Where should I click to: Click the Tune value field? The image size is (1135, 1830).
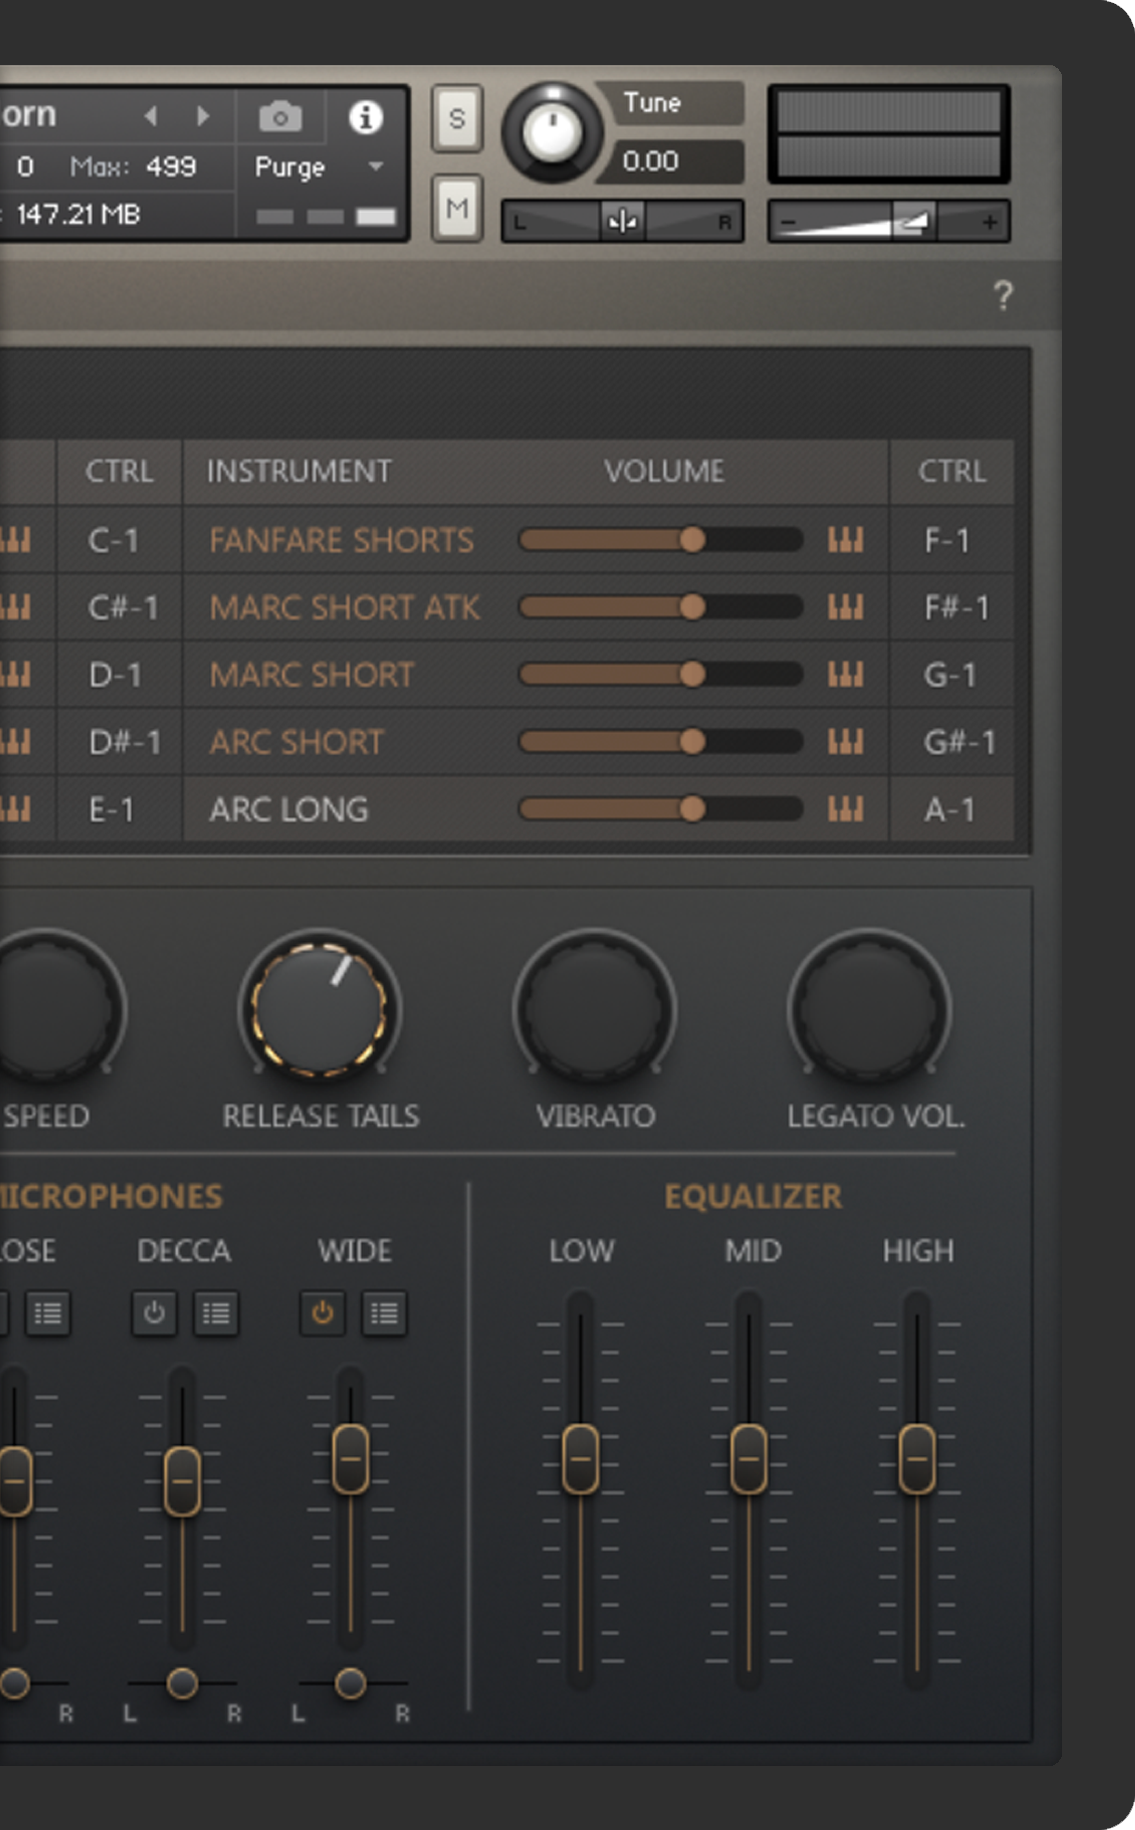pos(670,161)
